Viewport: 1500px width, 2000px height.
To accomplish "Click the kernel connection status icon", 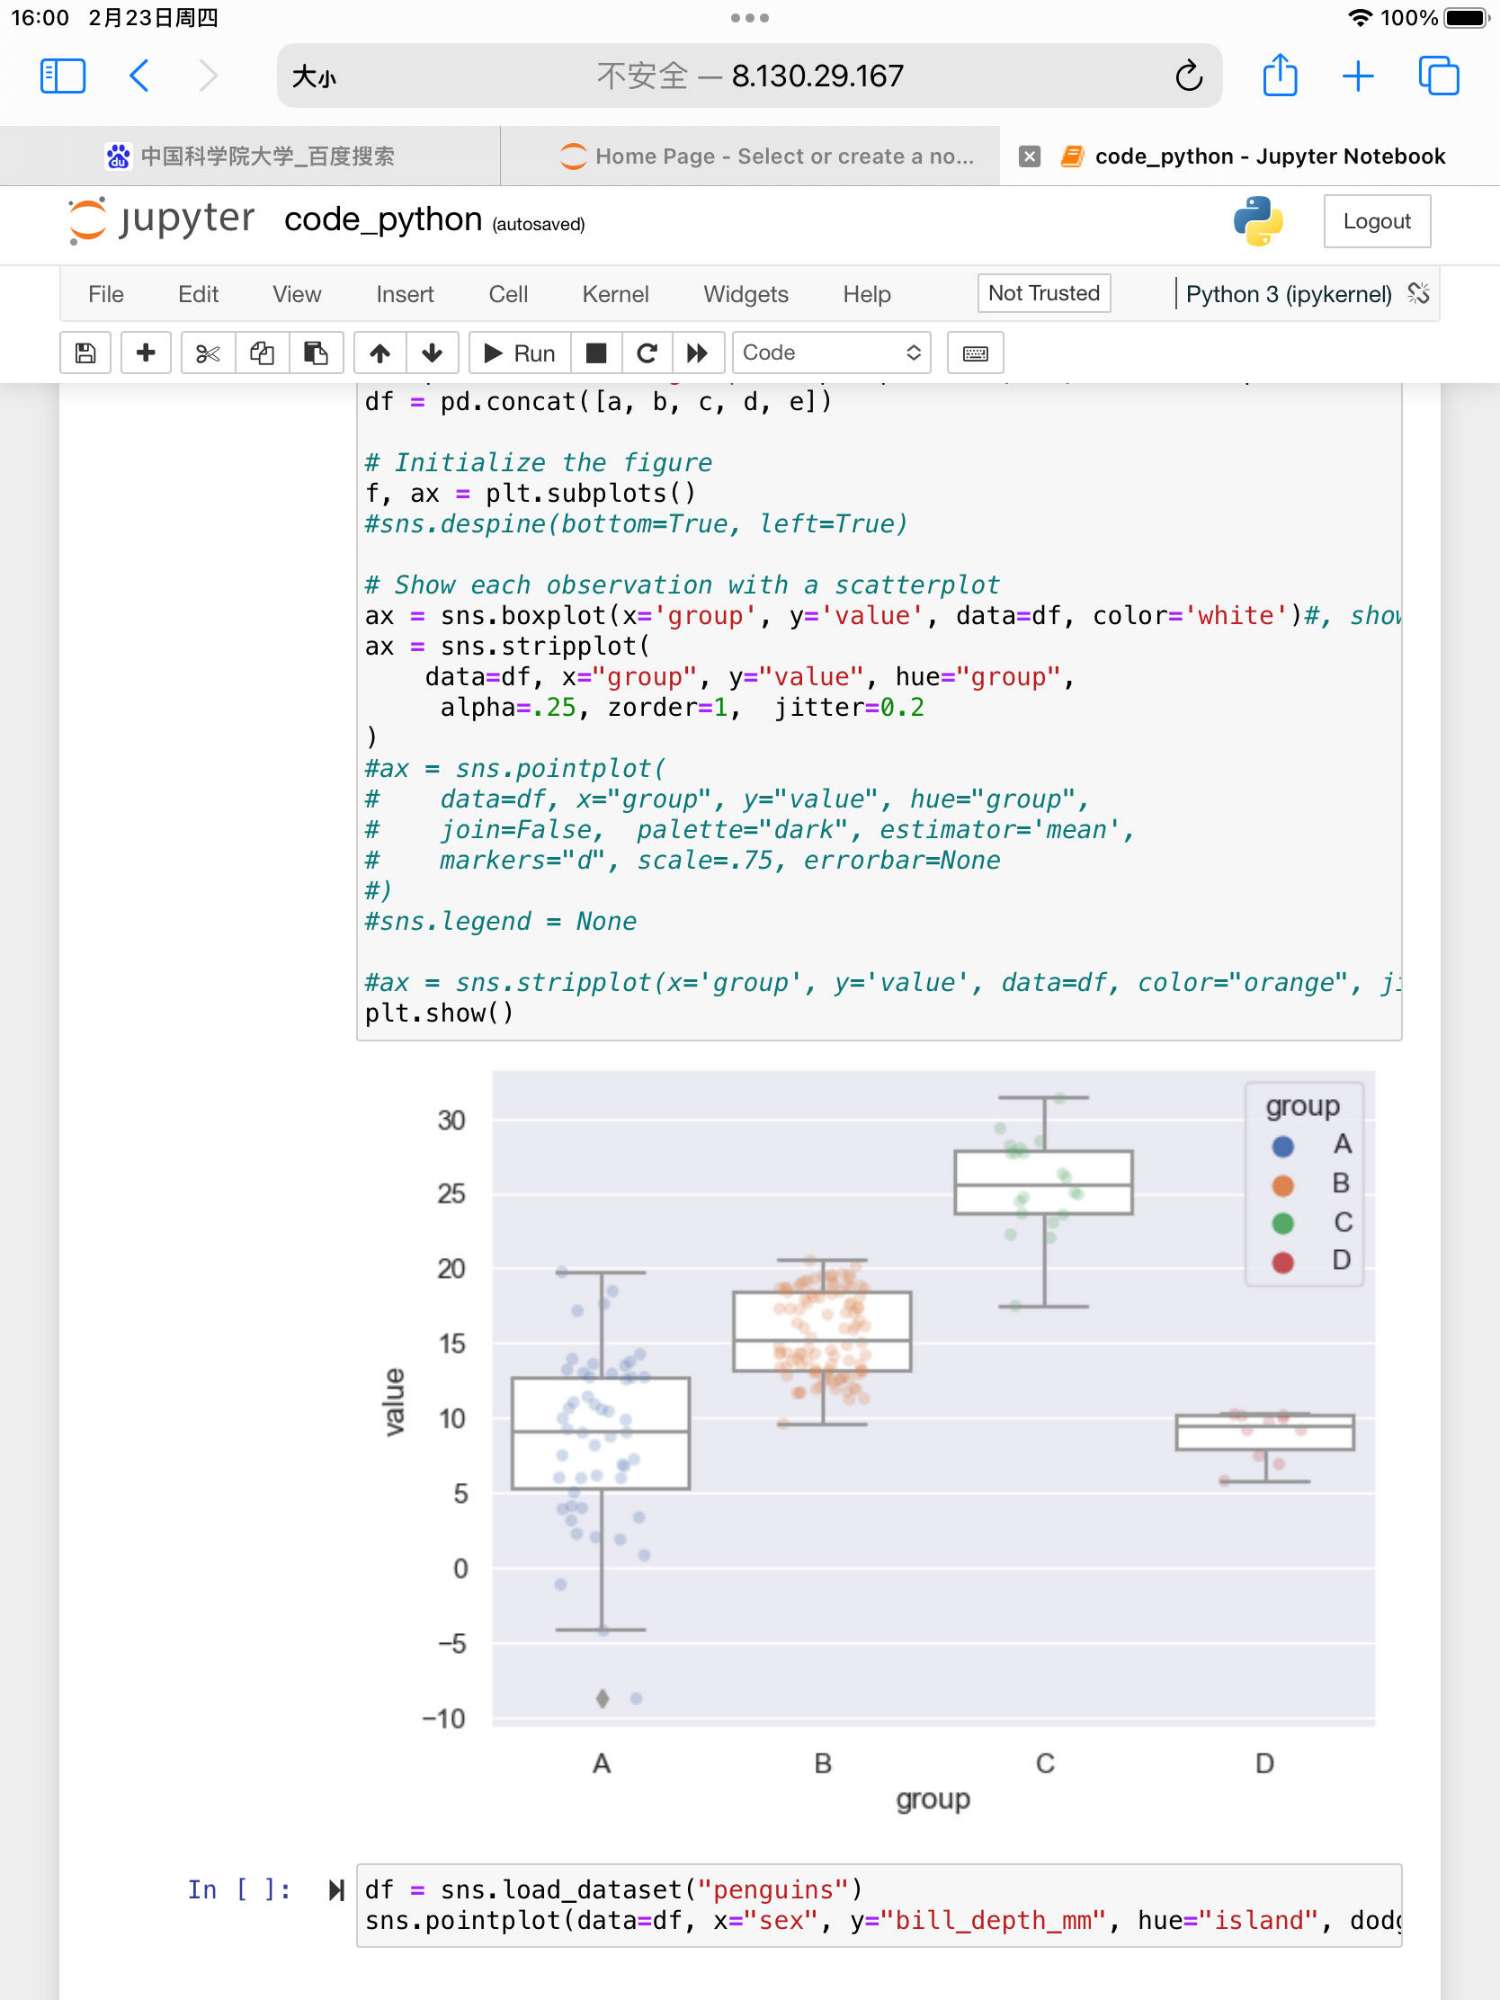I will coord(1418,293).
